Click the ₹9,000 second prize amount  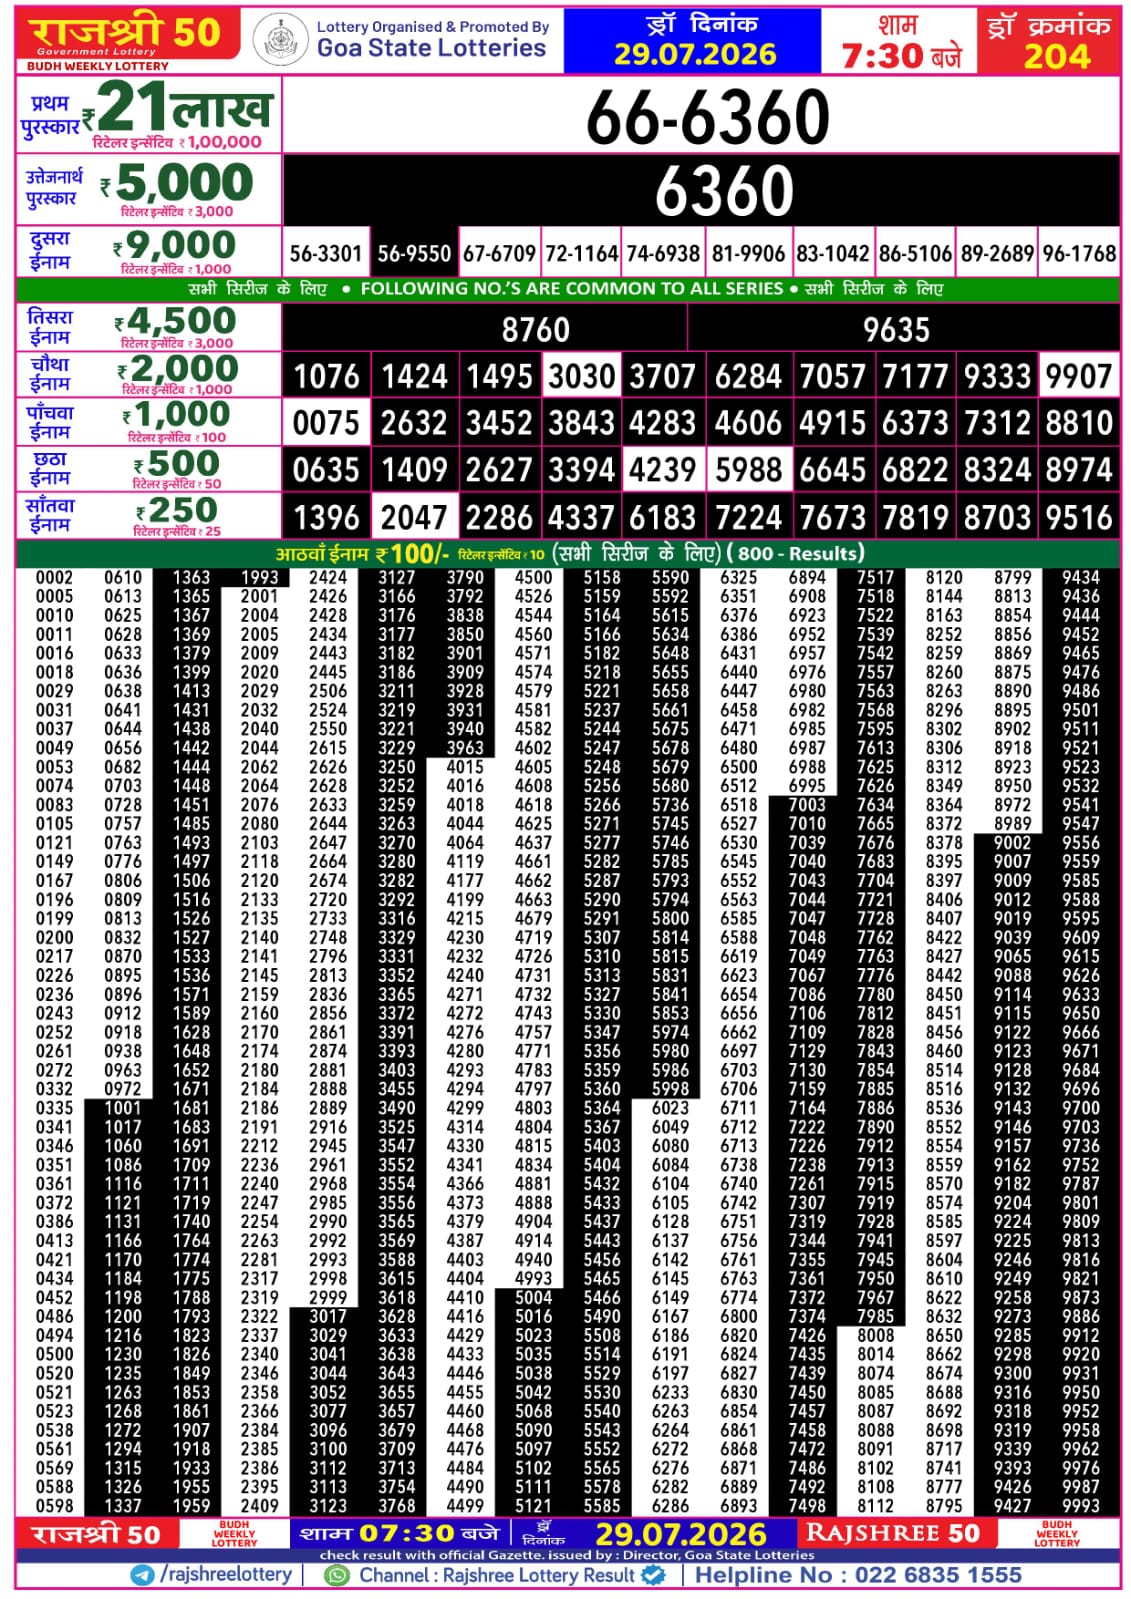pos(175,245)
